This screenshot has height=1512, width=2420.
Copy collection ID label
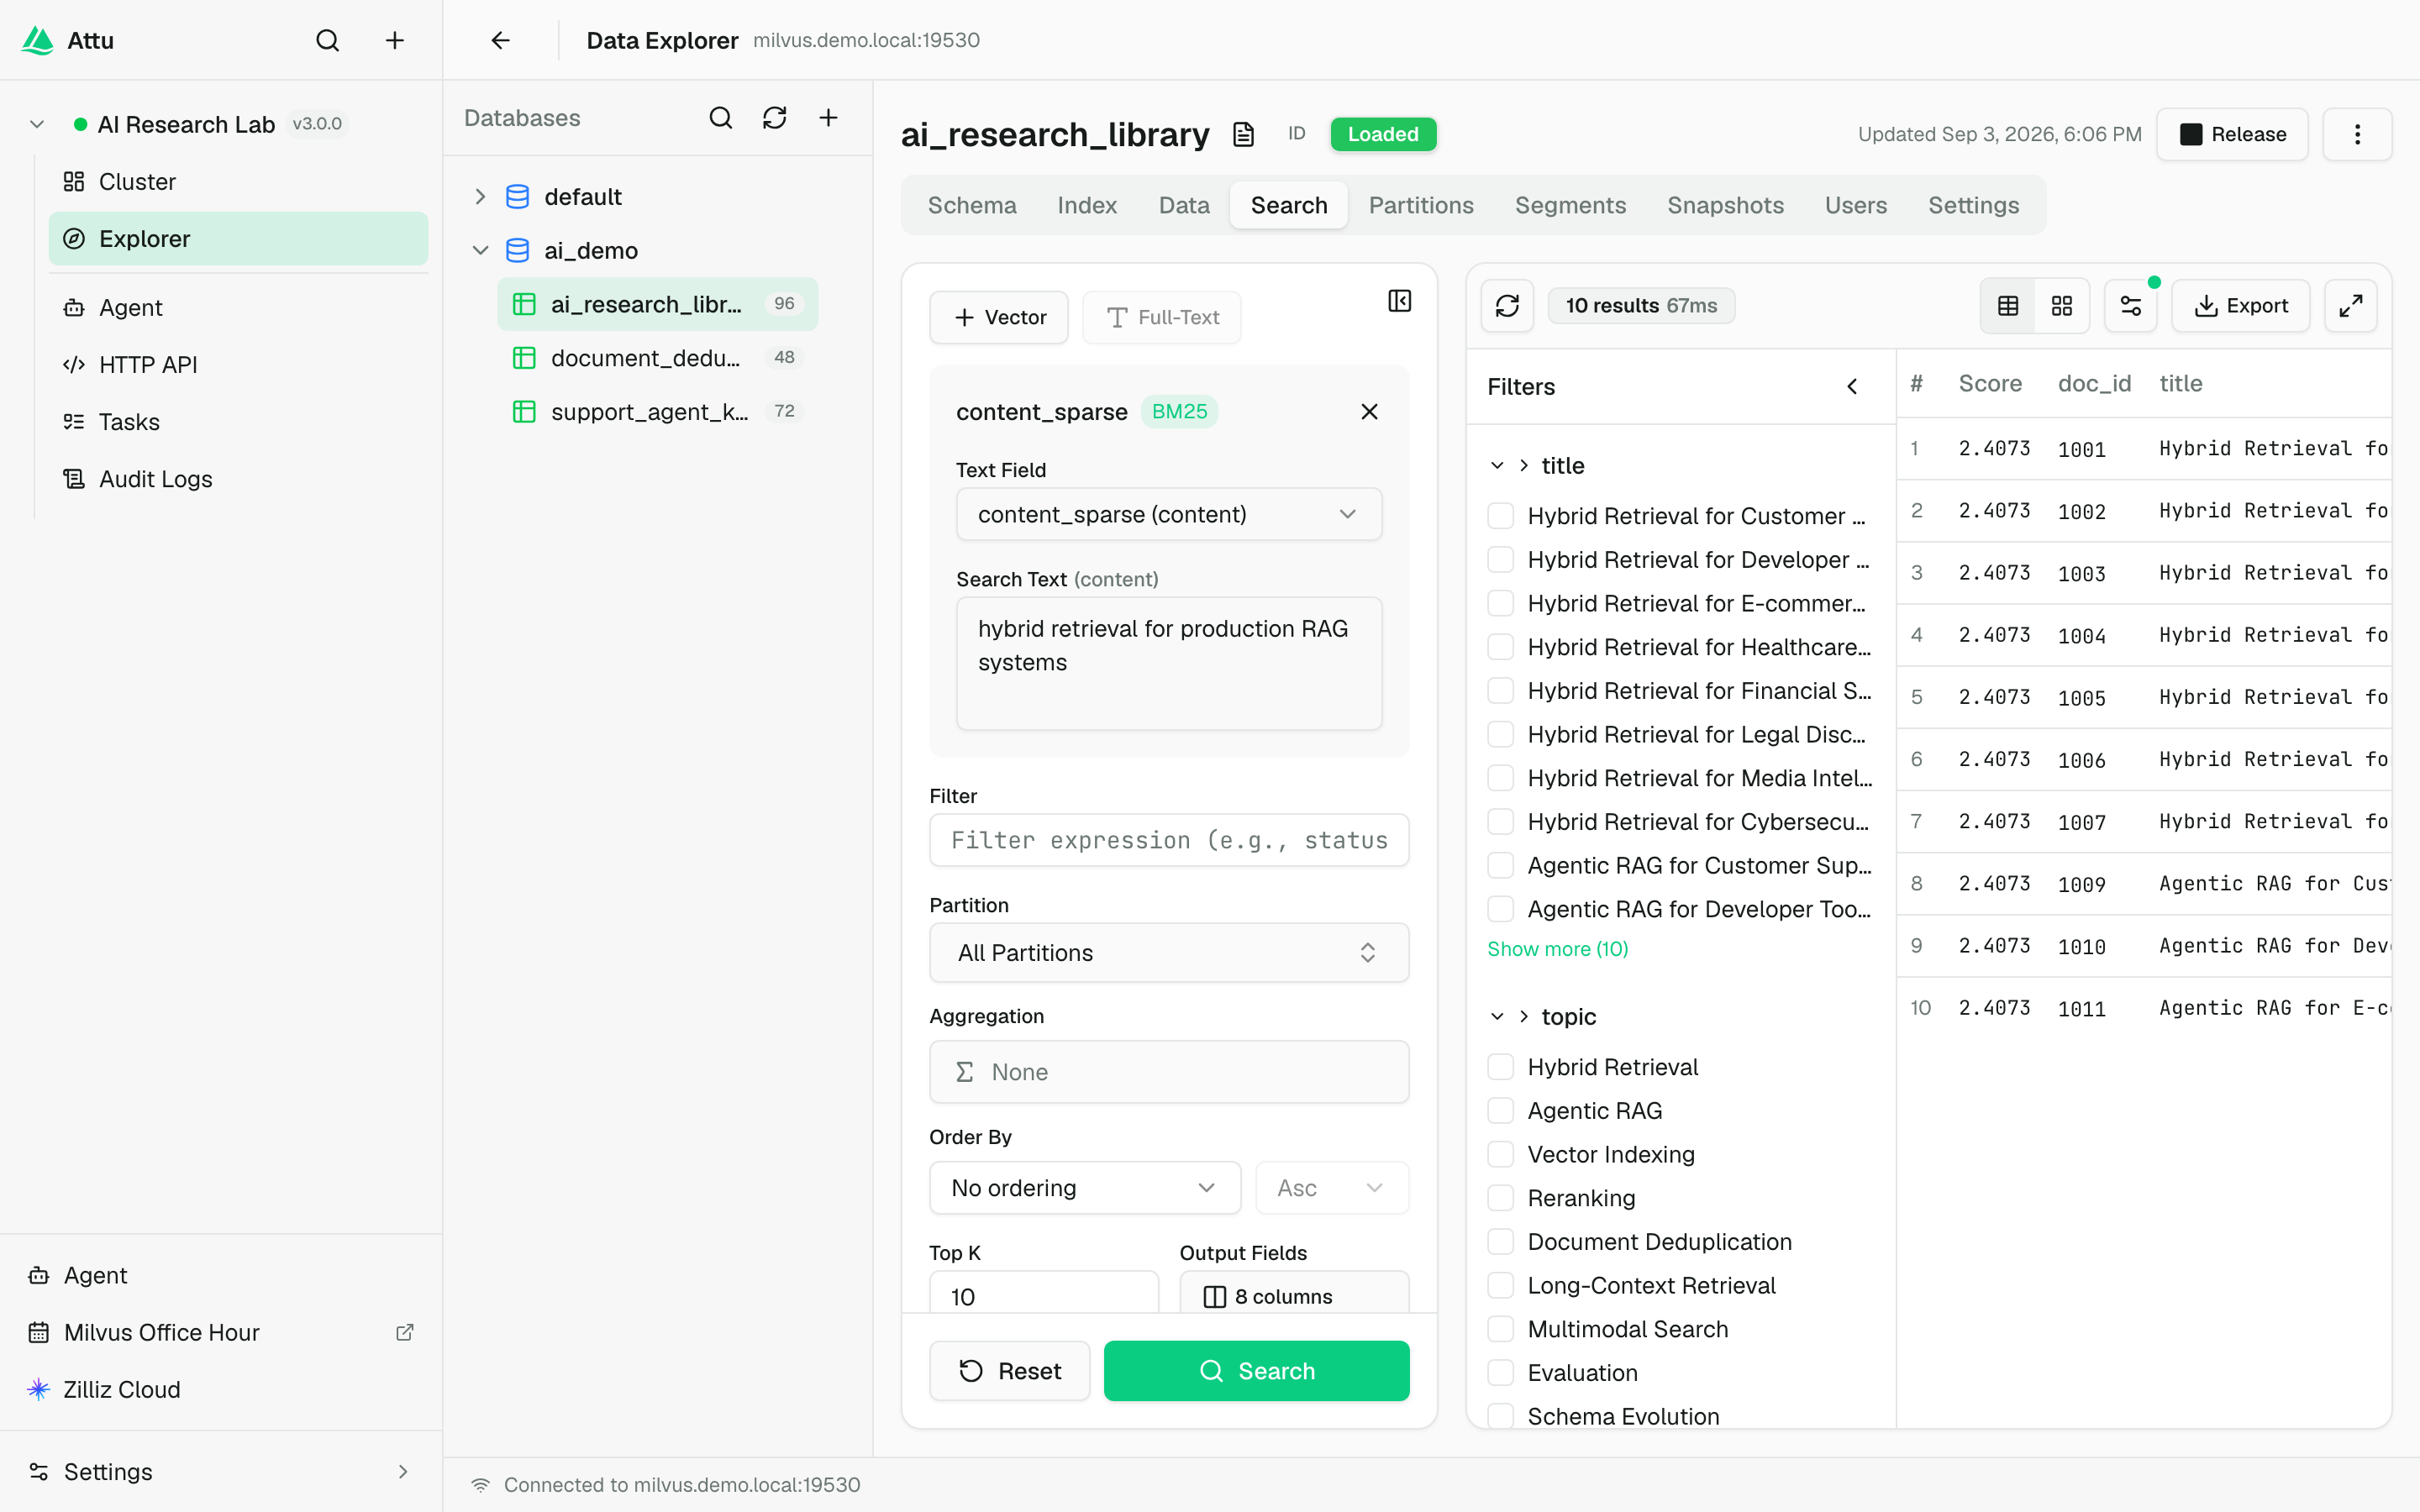[1297, 134]
